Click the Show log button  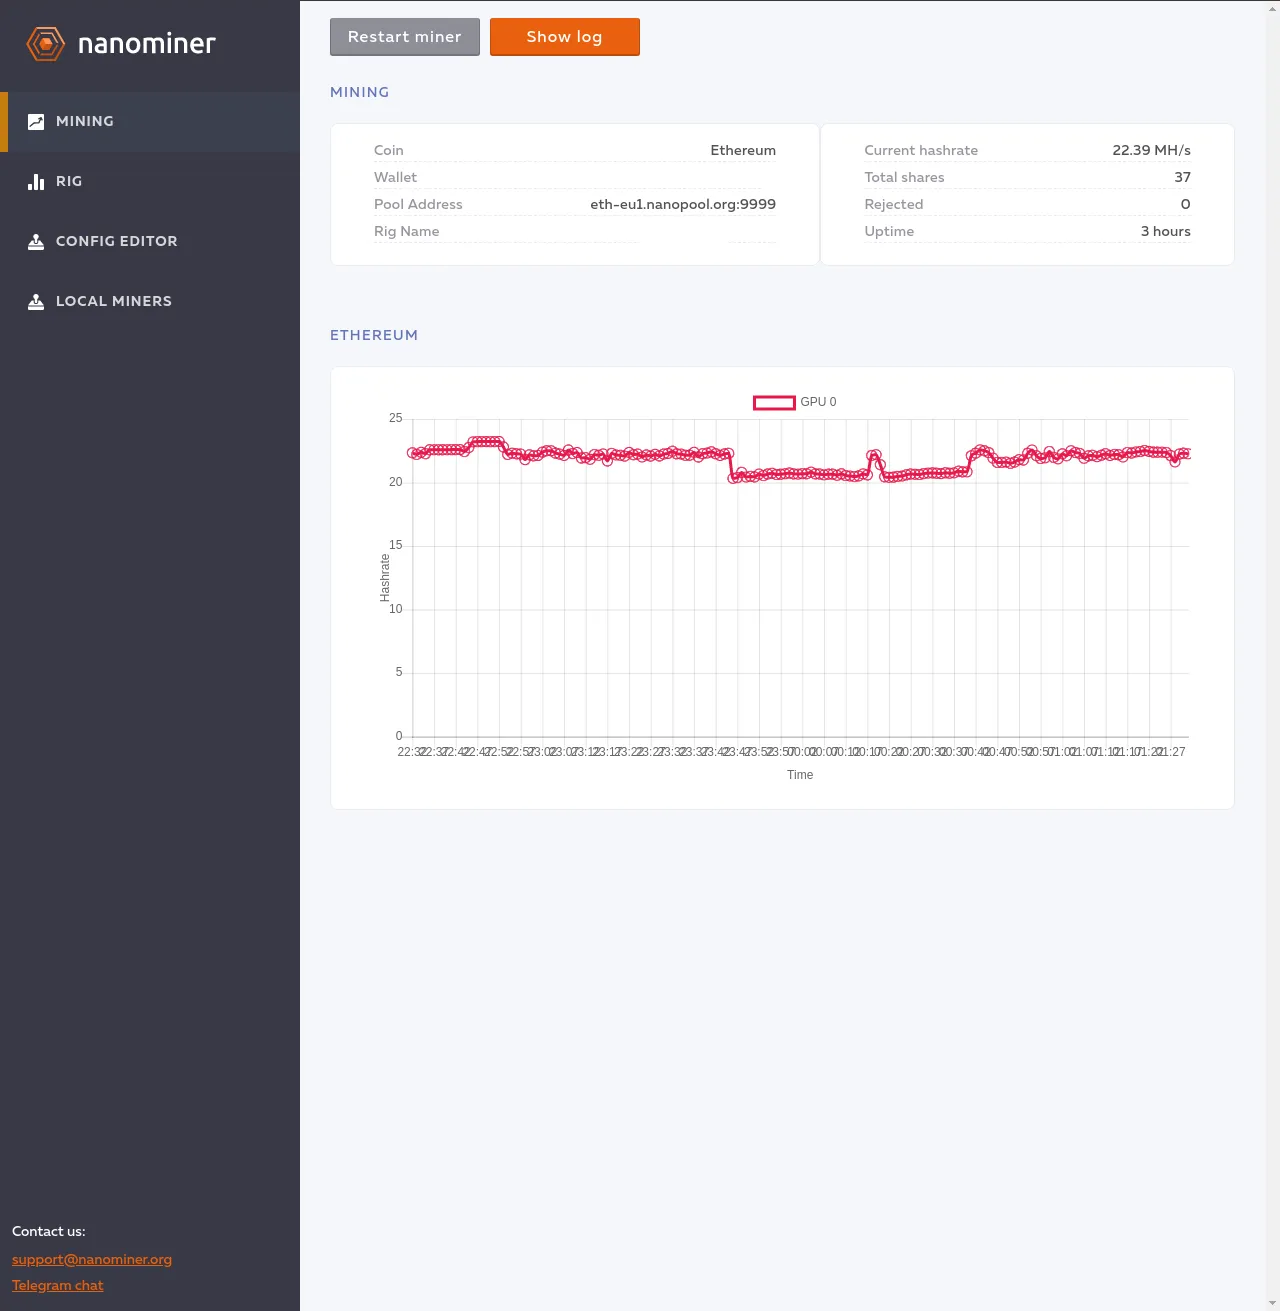pos(565,37)
